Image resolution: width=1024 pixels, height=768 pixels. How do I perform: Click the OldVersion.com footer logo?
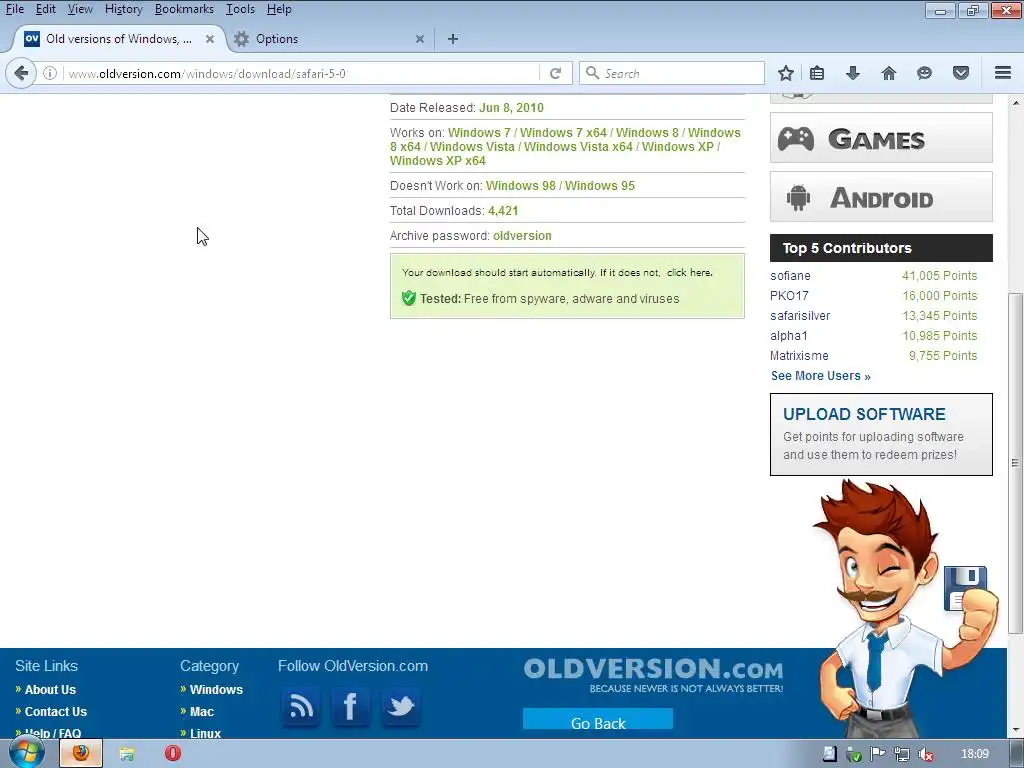click(x=653, y=675)
